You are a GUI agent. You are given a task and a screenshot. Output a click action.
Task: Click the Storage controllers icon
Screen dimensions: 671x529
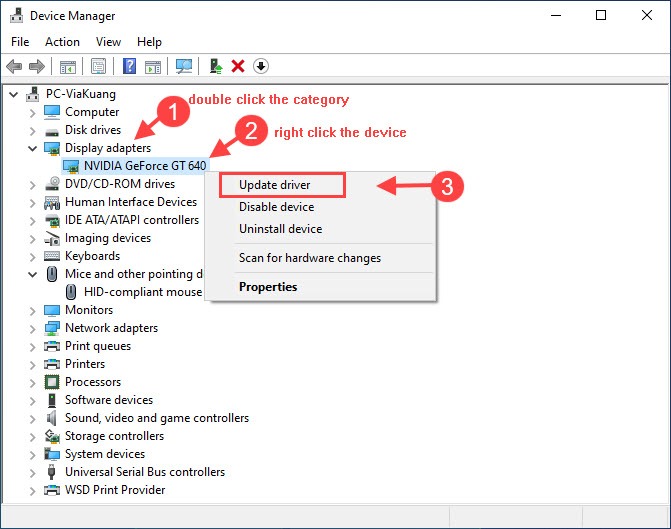click(52, 436)
